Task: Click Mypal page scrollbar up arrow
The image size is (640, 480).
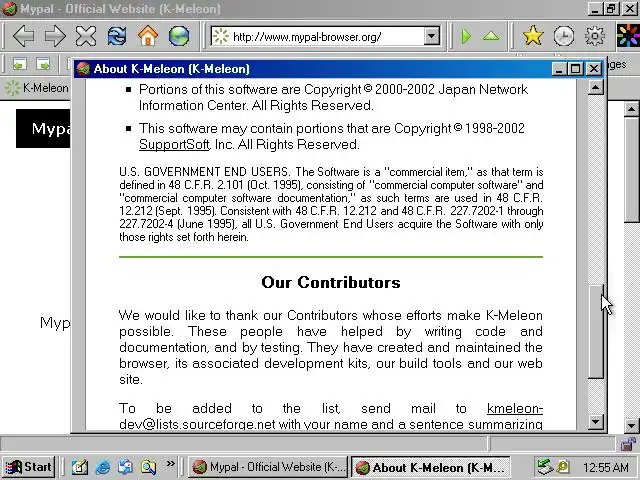Action: [631, 109]
